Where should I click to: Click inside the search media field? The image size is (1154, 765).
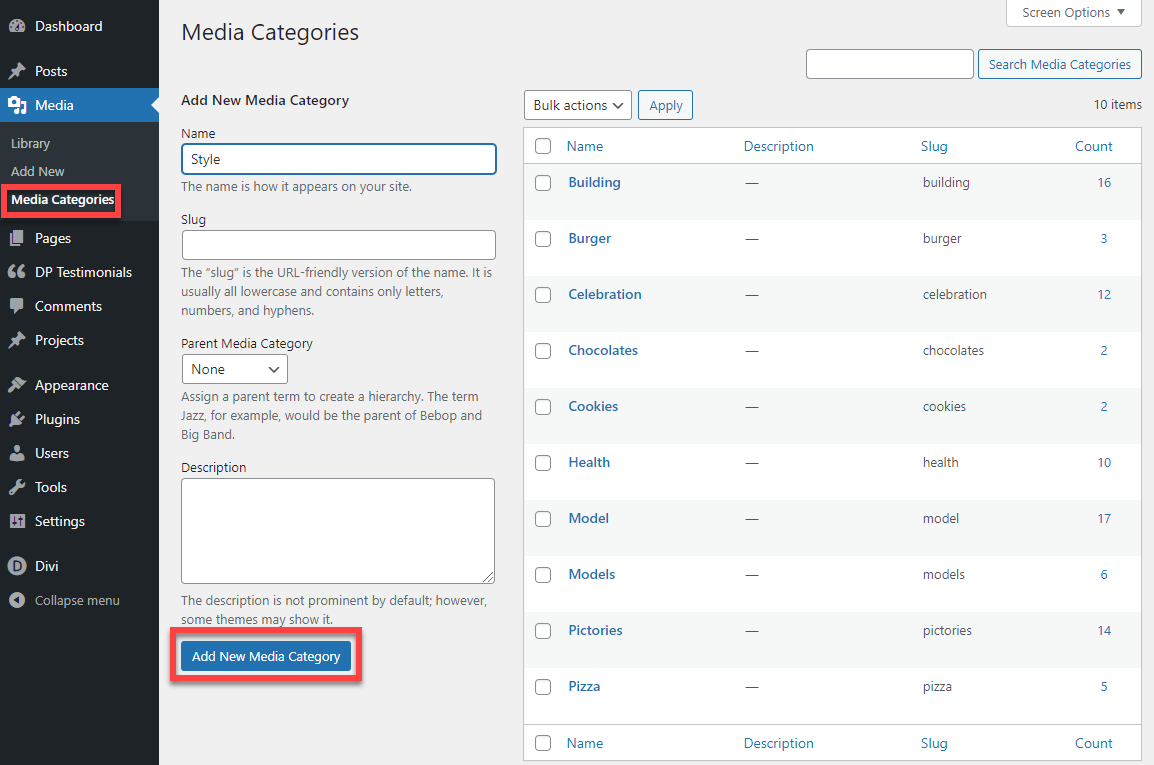coord(889,63)
